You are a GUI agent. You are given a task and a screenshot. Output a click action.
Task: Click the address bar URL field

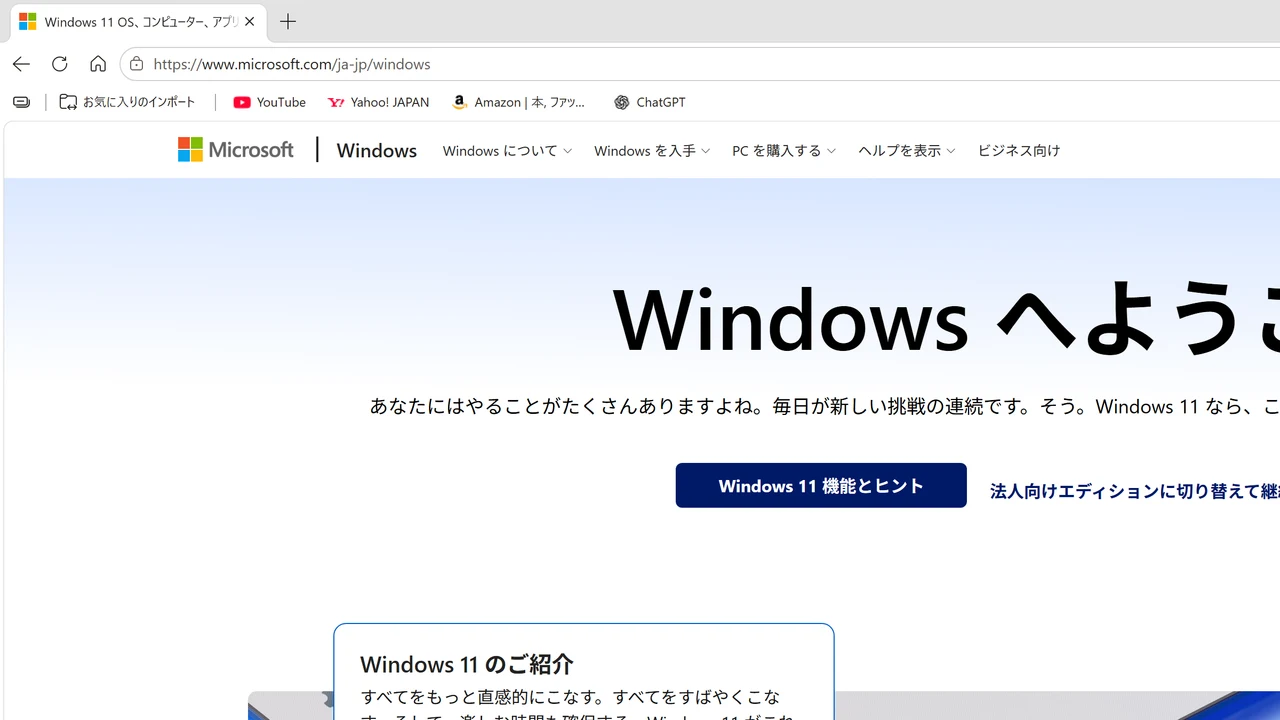coord(700,64)
